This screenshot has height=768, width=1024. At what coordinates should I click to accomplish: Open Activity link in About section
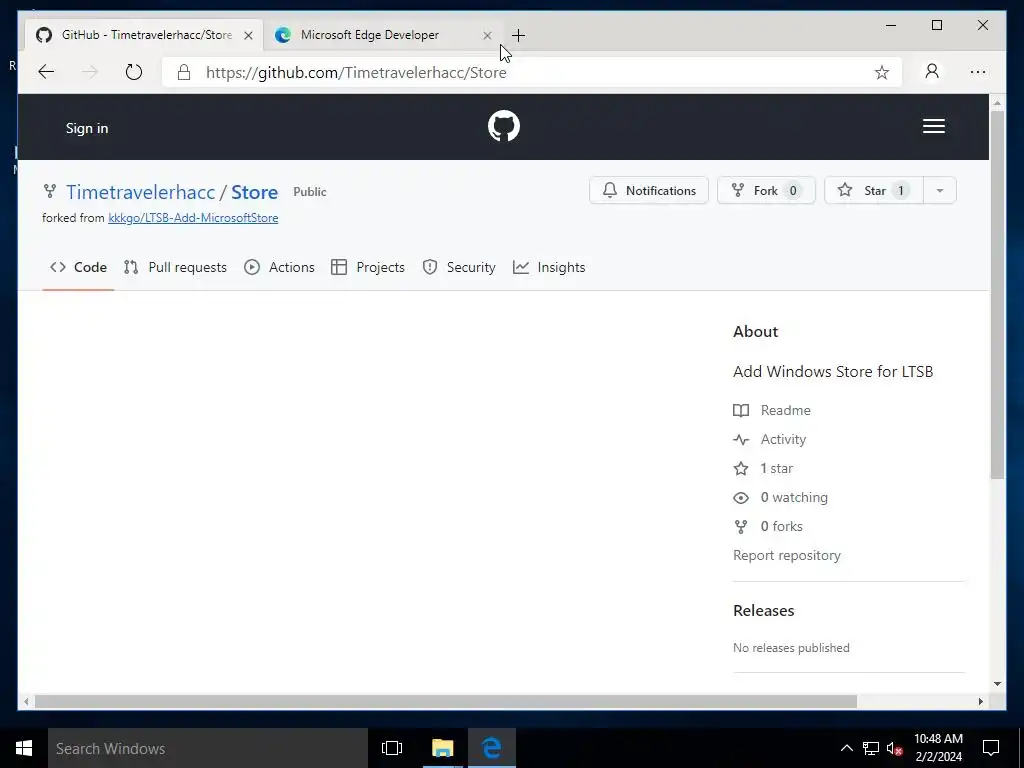[x=769, y=440]
